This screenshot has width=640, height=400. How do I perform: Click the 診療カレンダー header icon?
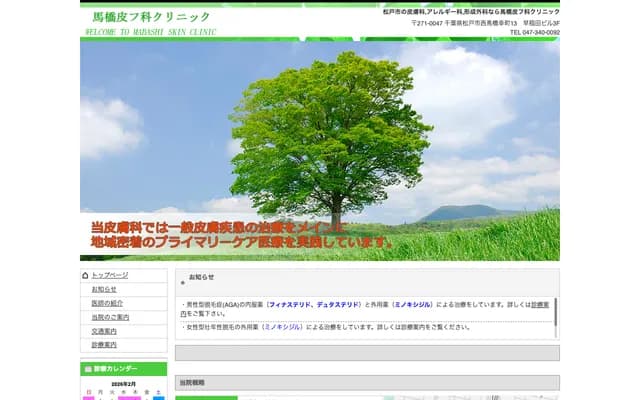pyautogui.click(x=87, y=369)
